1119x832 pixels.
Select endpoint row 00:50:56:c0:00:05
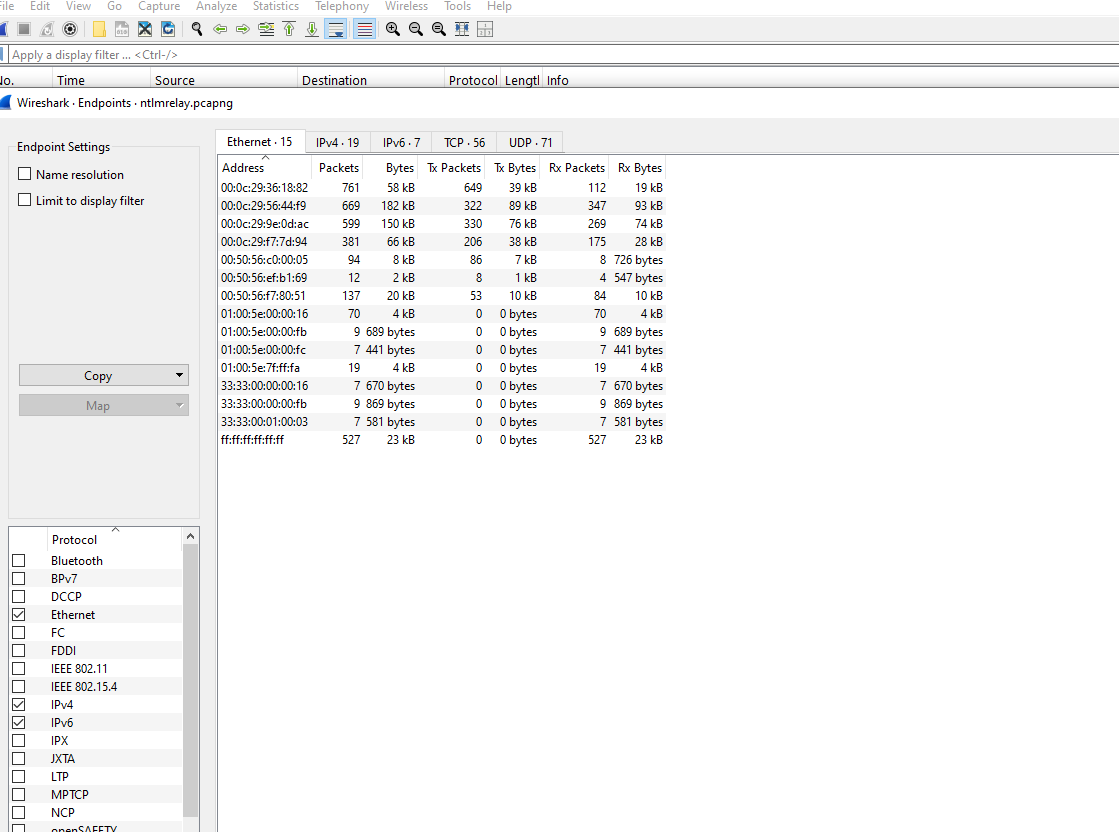click(x=442, y=260)
